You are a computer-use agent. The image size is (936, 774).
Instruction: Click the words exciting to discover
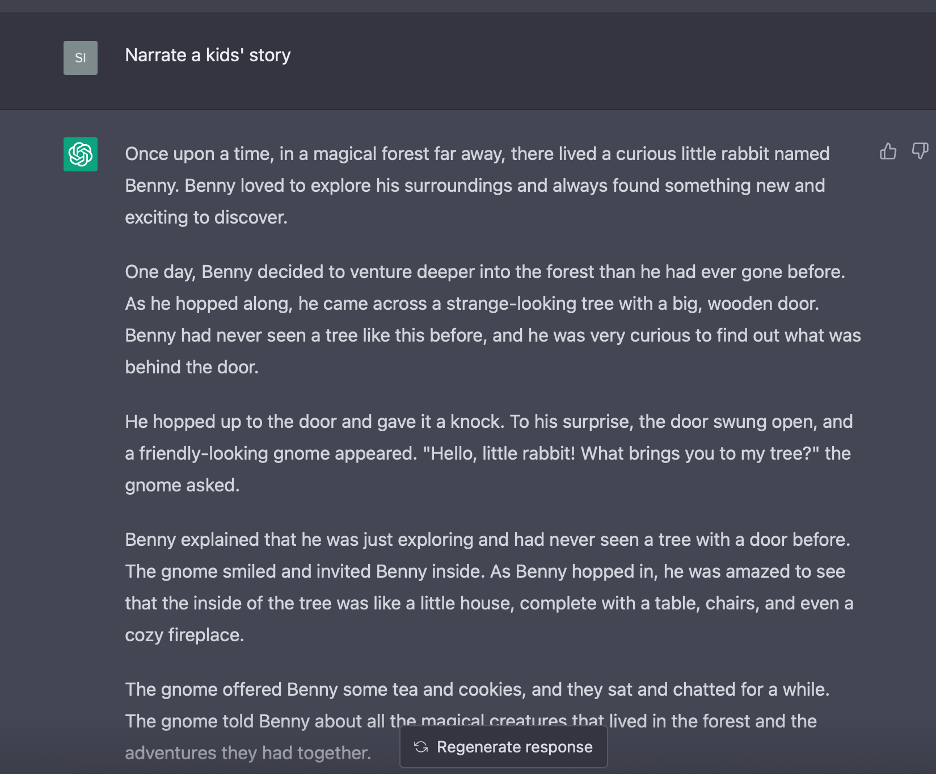[205, 217]
